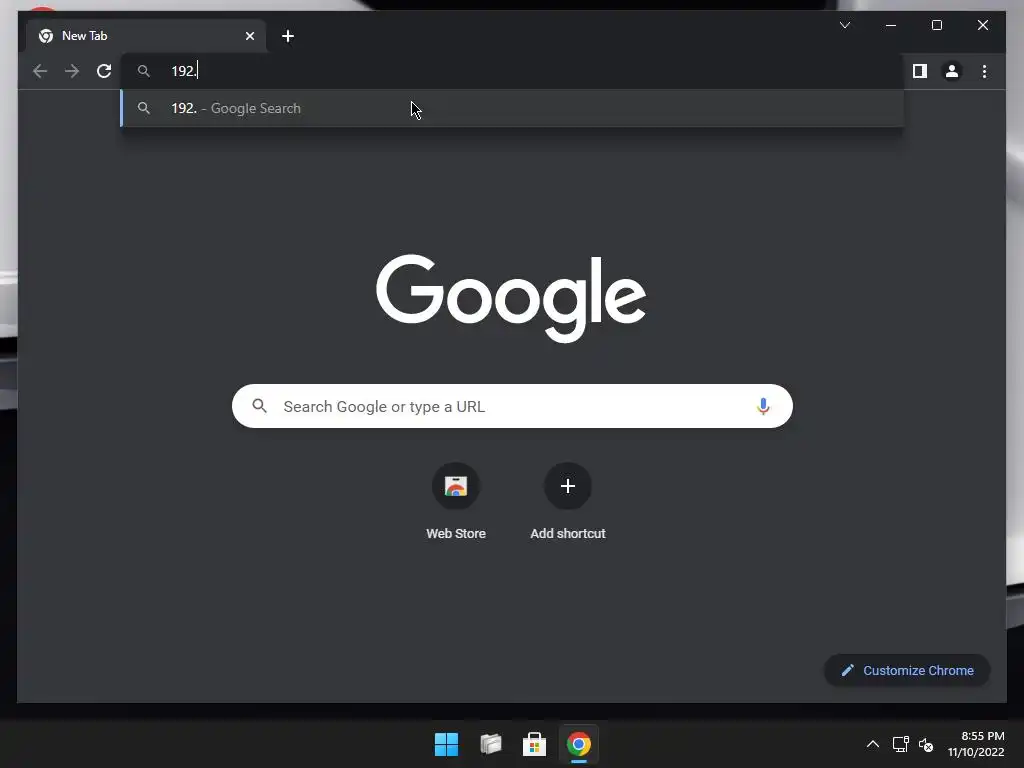1024x768 pixels.
Task: Select the New Tab tab
Action: 146,36
